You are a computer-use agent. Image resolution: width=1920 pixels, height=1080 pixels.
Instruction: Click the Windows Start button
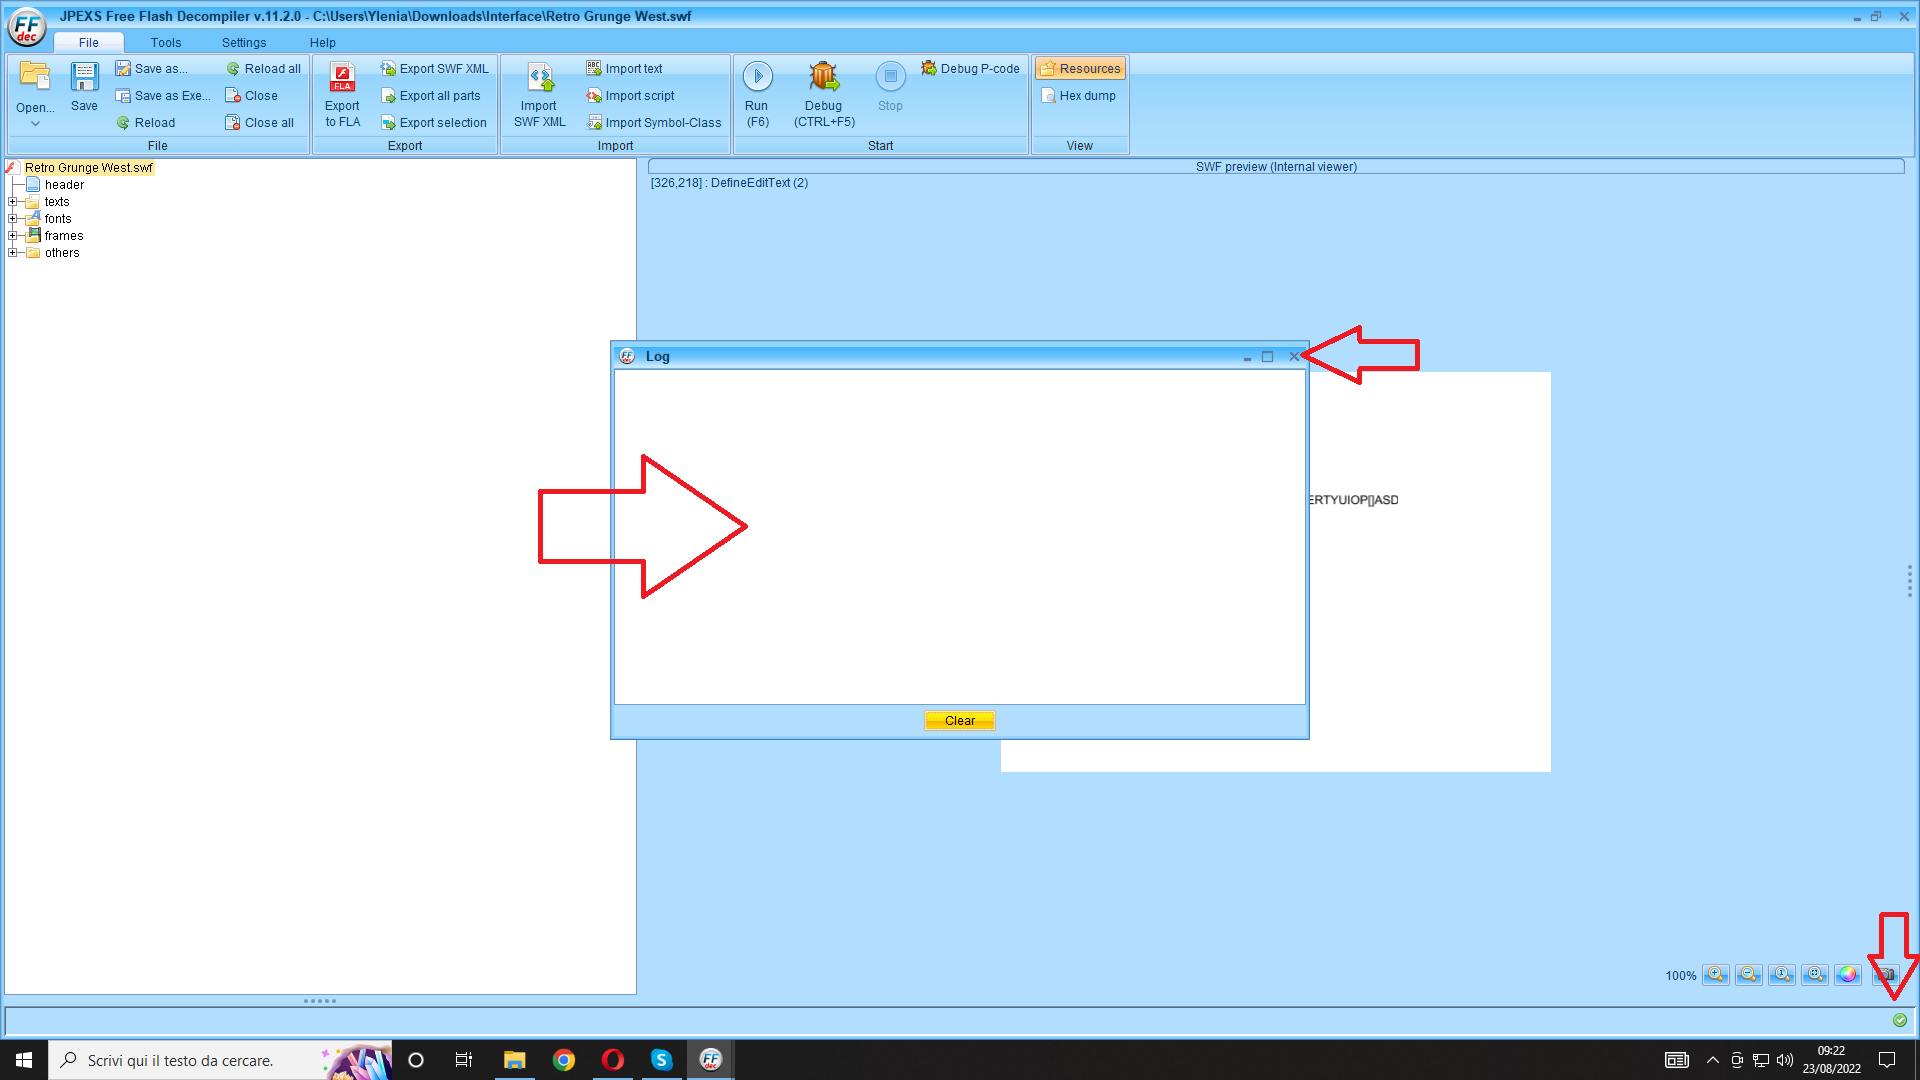coord(24,1060)
